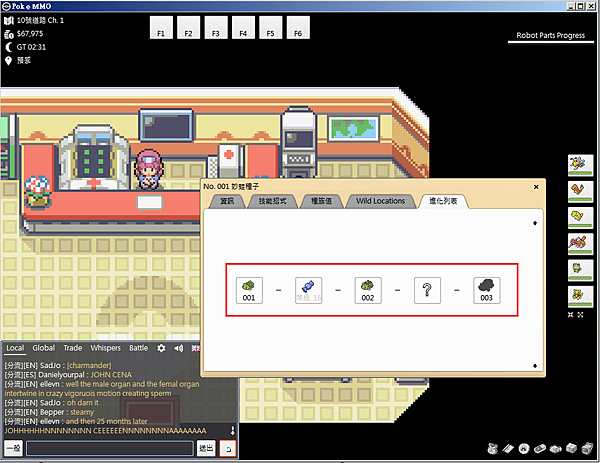Click Danielyourpal's name in chat
The width and height of the screenshot is (600, 463).
61,375
